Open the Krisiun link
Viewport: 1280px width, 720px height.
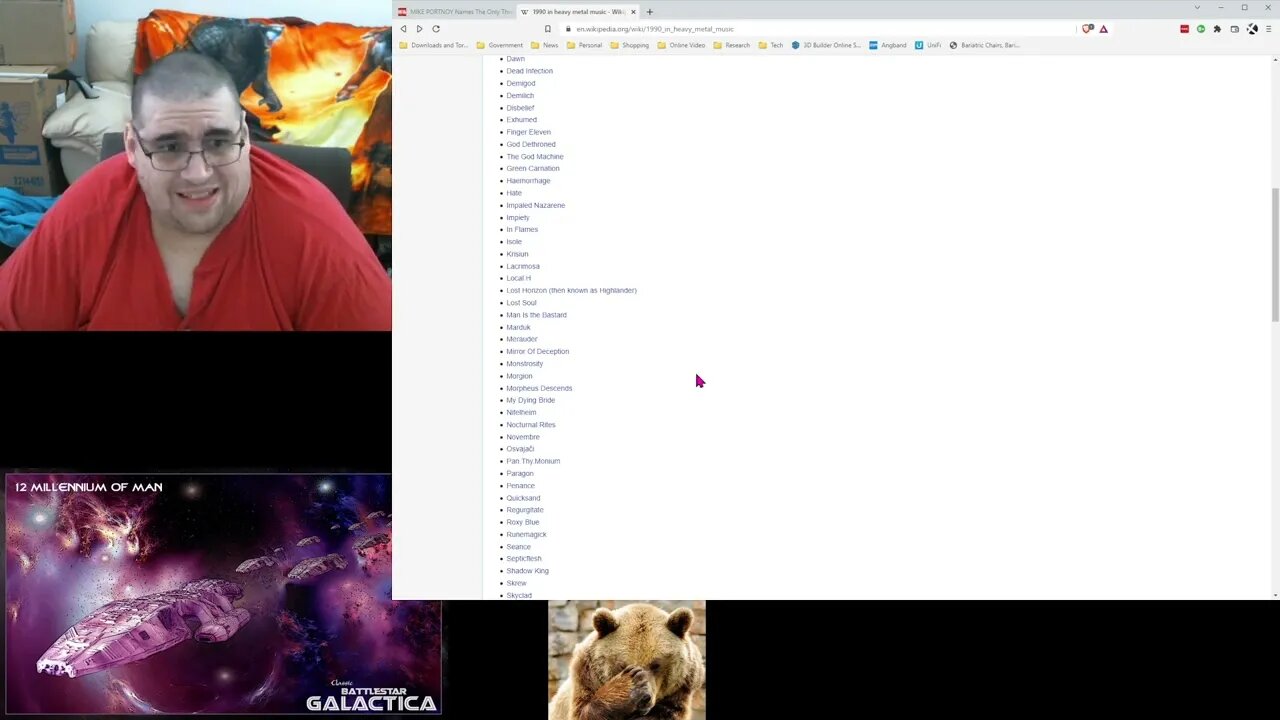[x=517, y=254]
